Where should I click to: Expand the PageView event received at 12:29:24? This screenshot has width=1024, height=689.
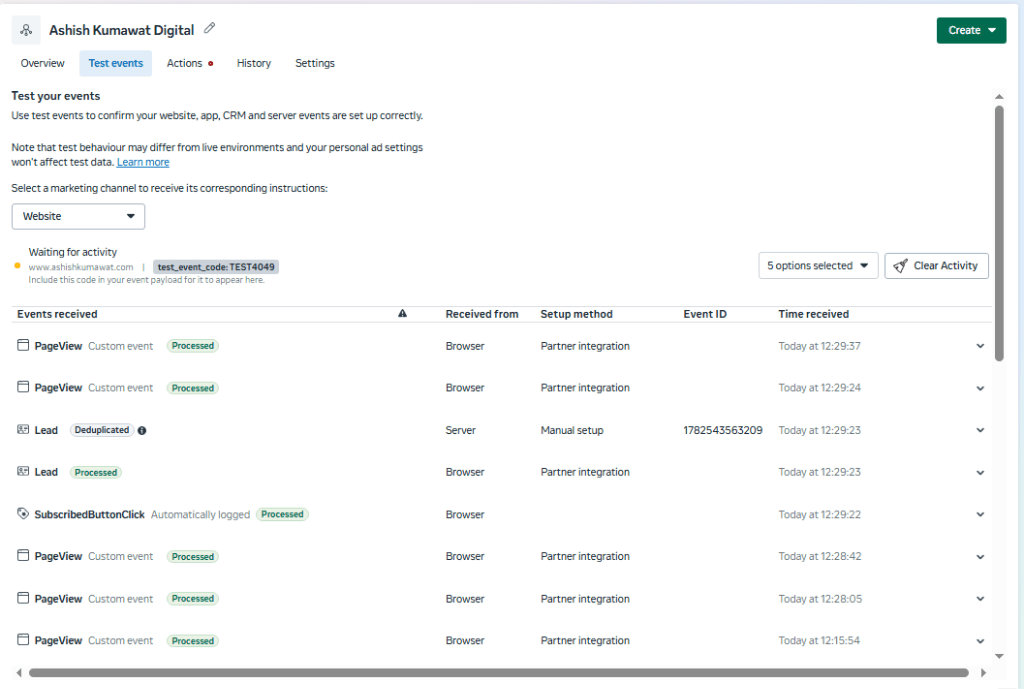[980, 388]
